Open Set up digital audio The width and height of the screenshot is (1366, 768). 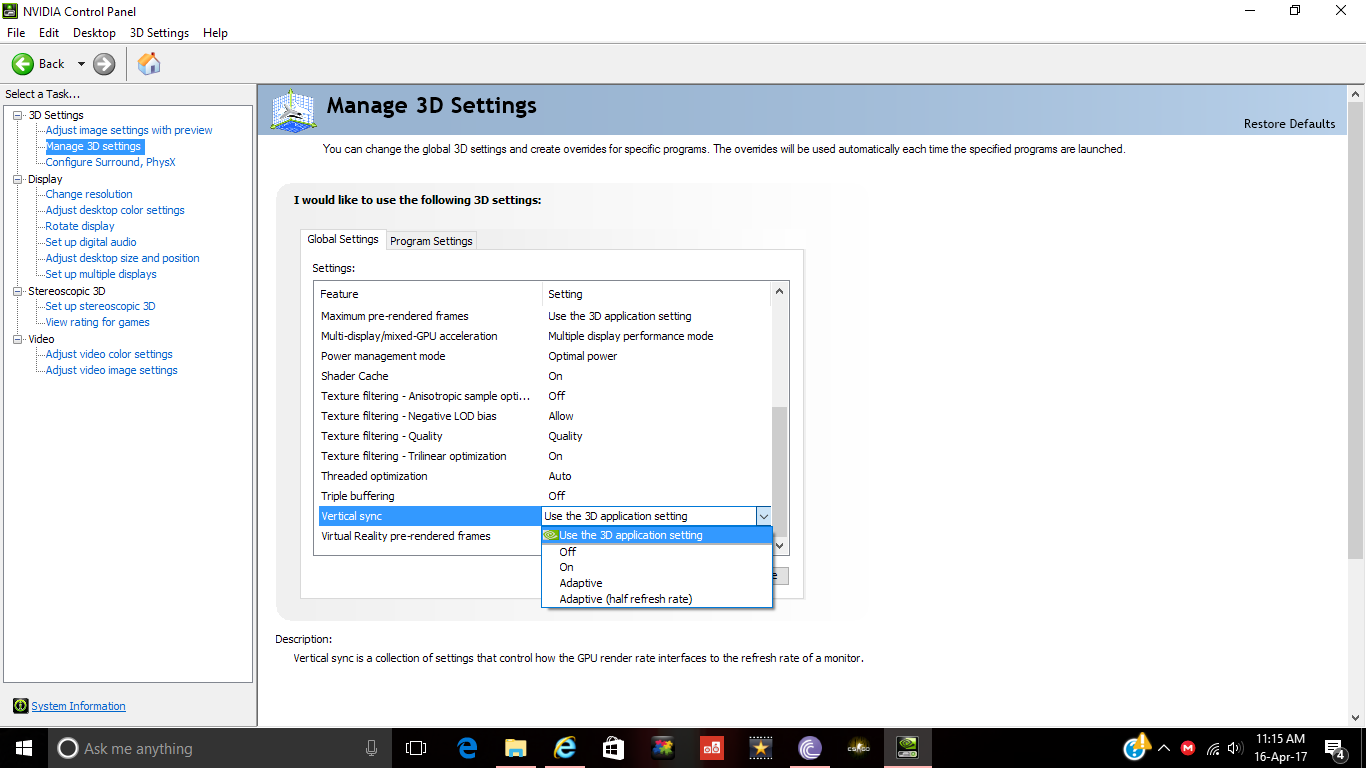pyautogui.click(x=91, y=242)
